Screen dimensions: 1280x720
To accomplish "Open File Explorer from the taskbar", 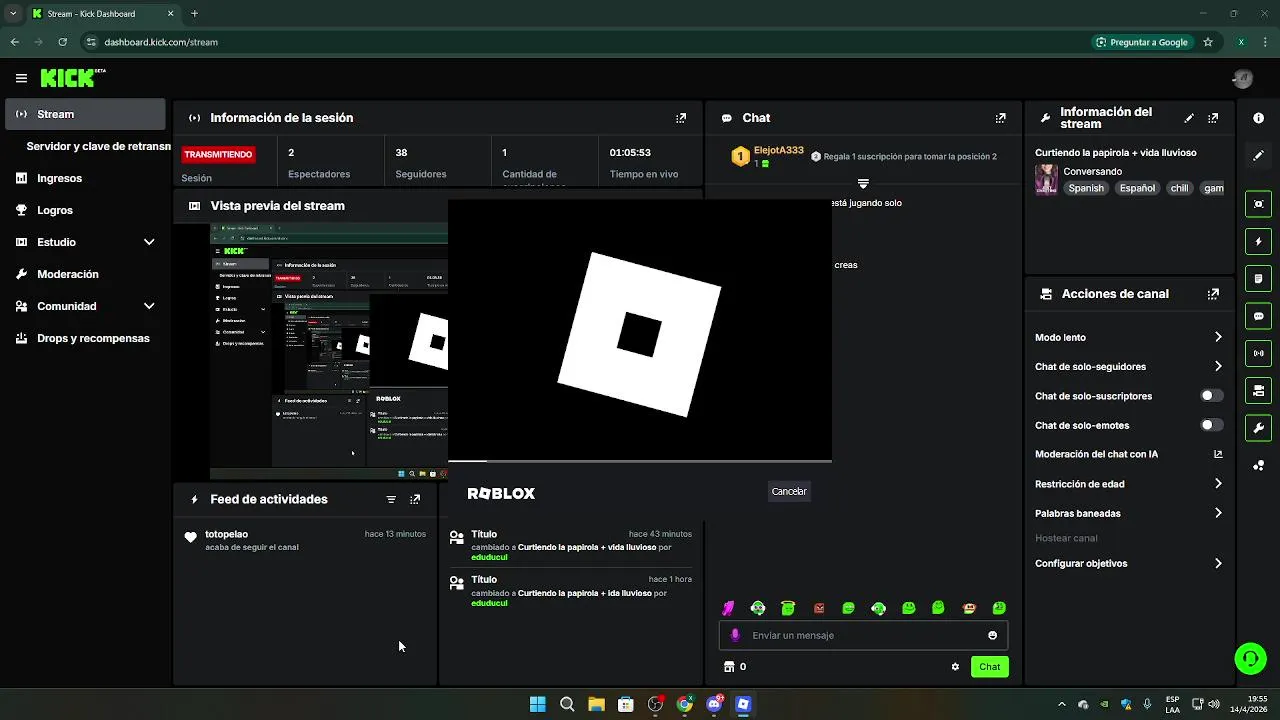I will 596,704.
